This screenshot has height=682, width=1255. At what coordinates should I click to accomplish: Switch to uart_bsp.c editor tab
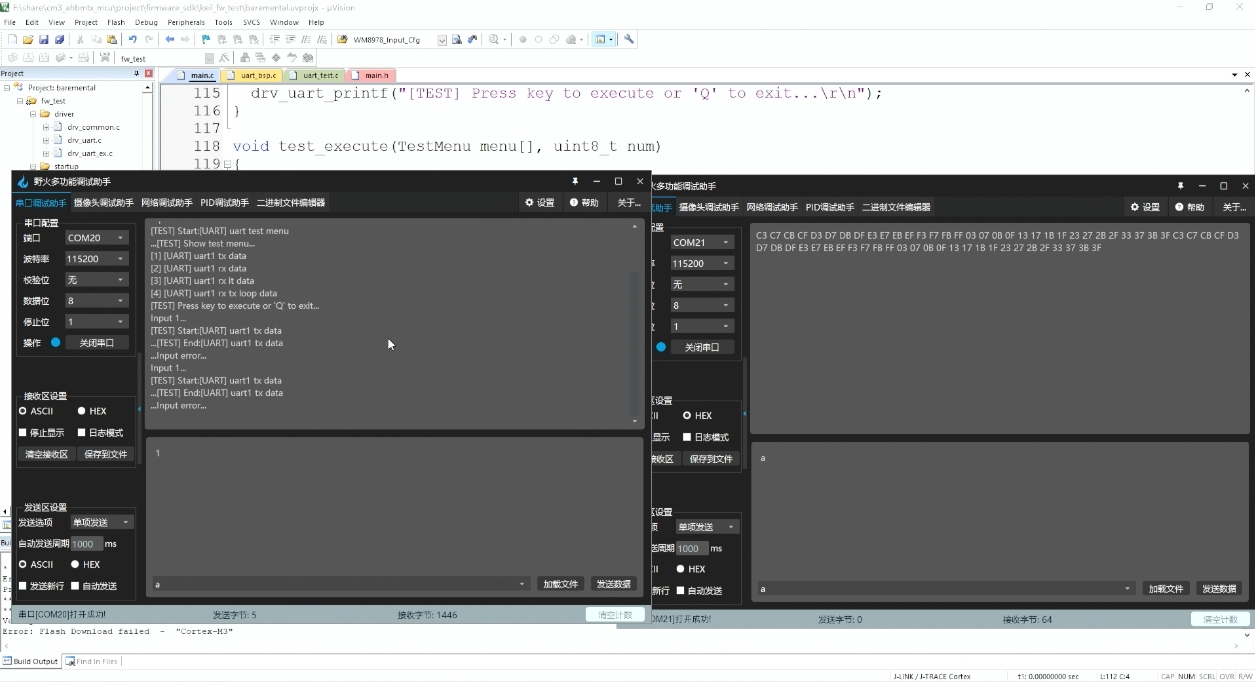point(253,75)
